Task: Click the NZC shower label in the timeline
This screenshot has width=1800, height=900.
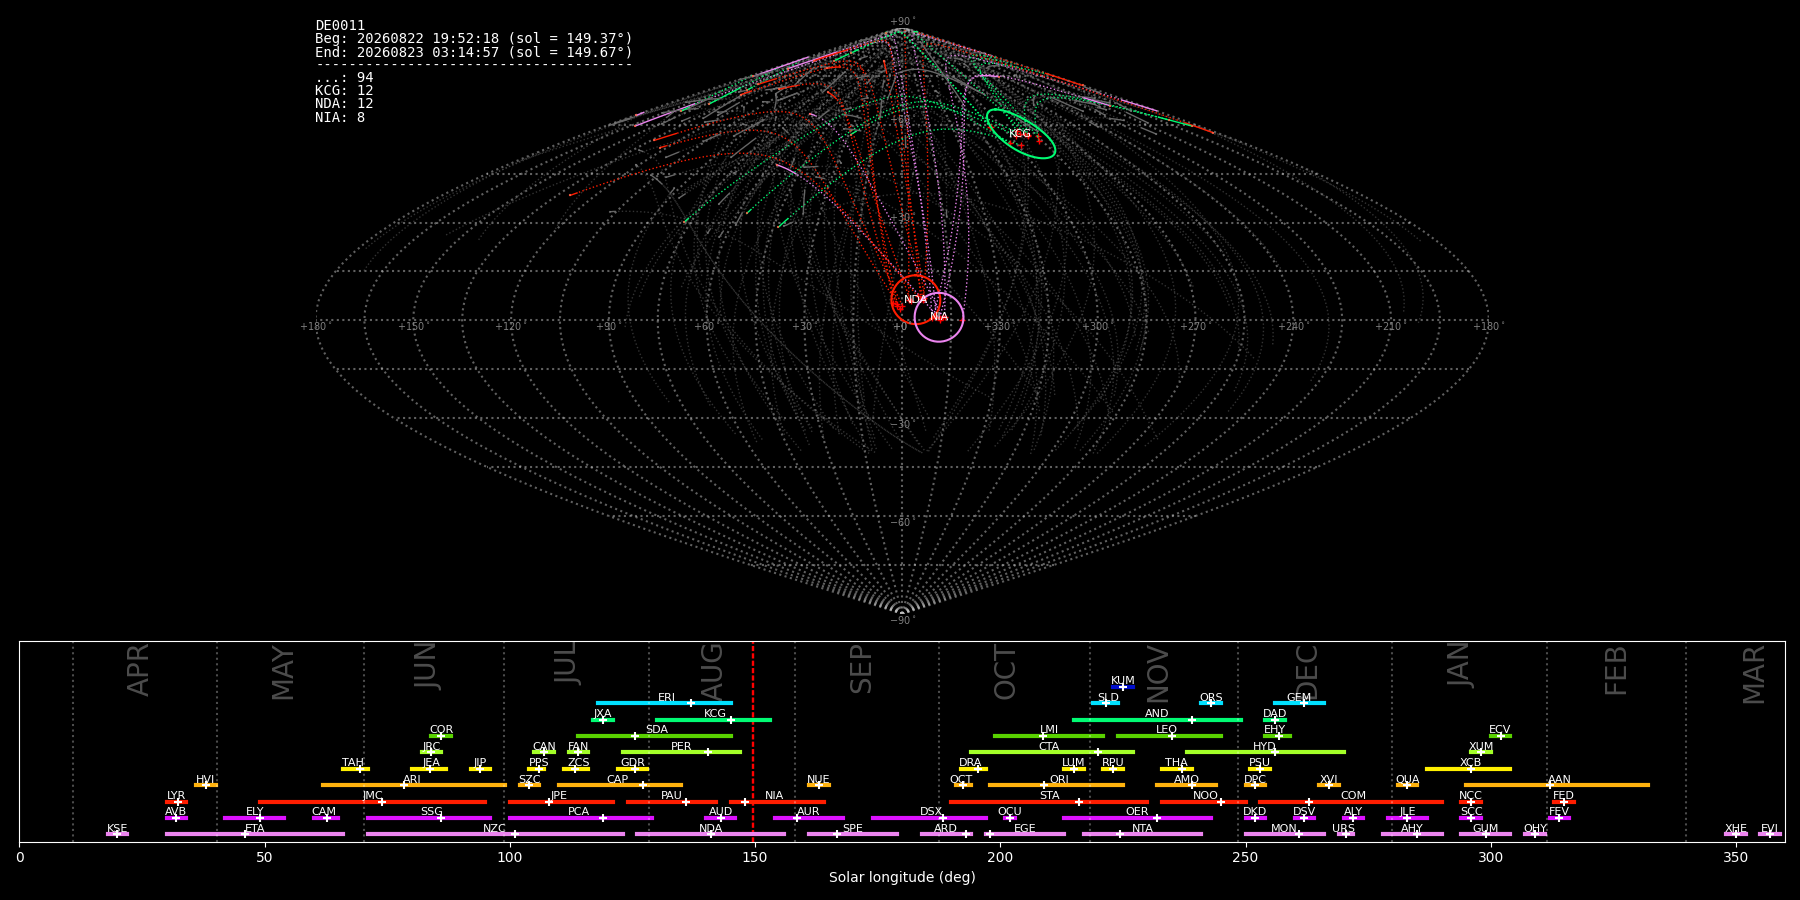Action: coord(494,829)
